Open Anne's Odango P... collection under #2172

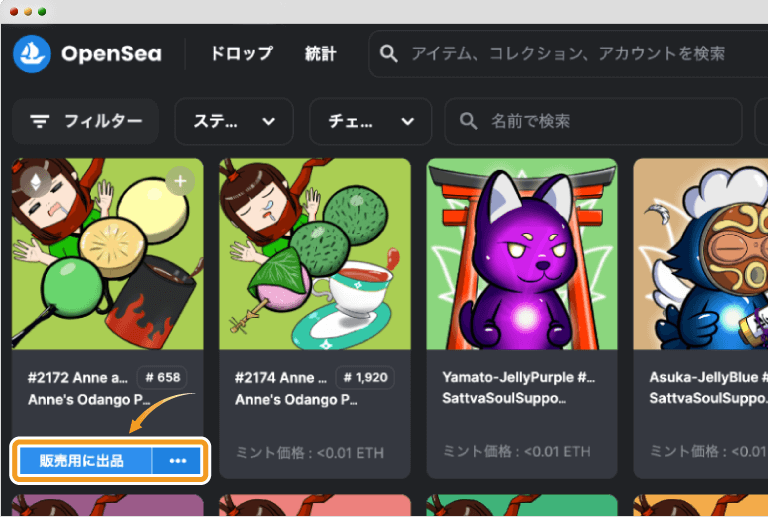(x=89, y=400)
